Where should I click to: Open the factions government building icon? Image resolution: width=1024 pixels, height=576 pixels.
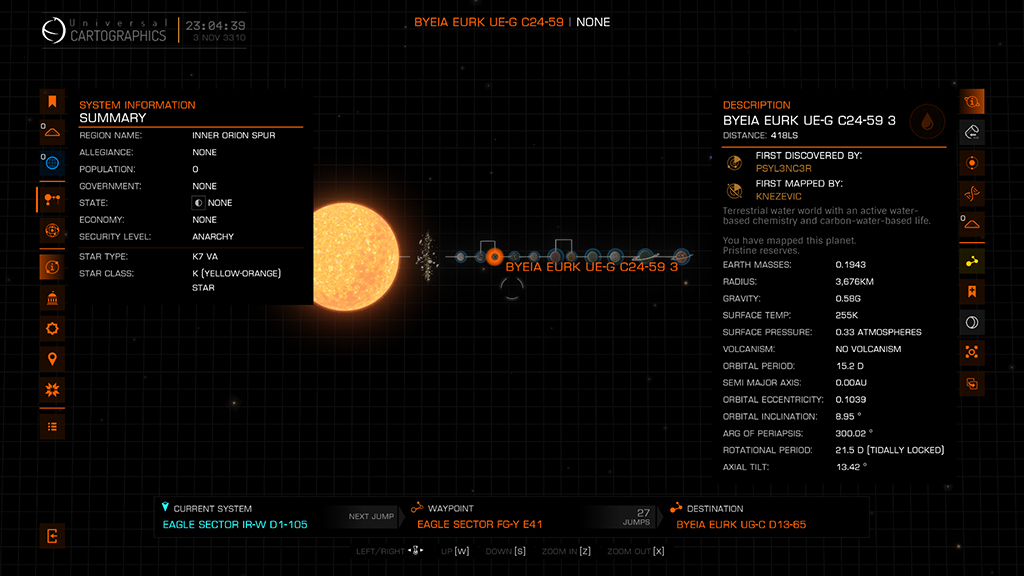(x=52, y=298)
